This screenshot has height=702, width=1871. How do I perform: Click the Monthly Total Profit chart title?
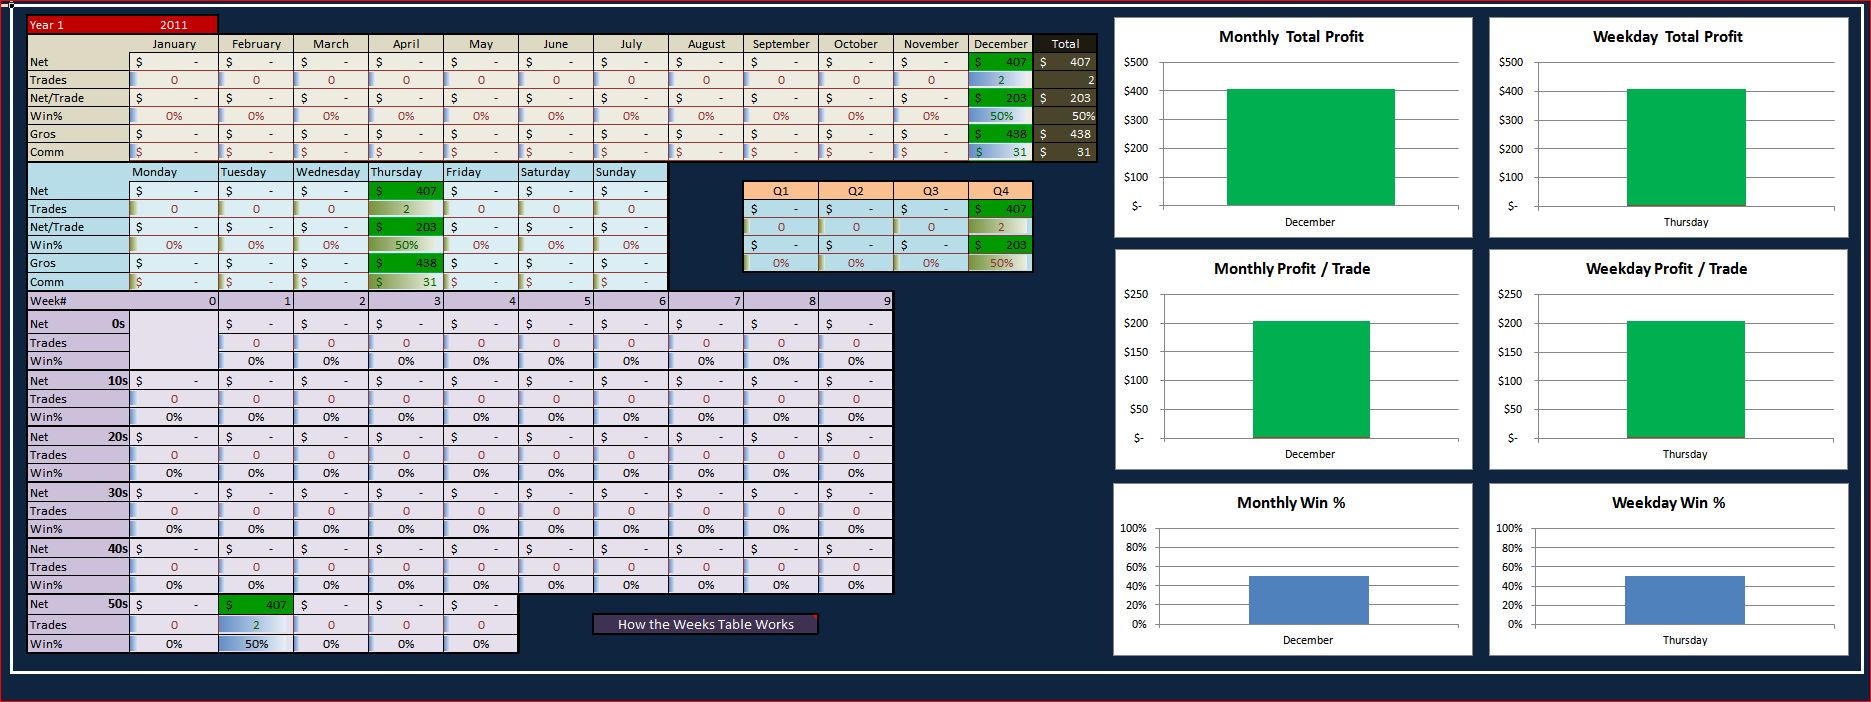pos(1291,37)
